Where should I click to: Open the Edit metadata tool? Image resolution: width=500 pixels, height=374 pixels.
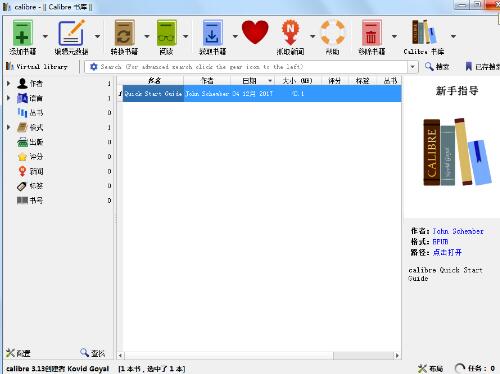click(72, 33)
